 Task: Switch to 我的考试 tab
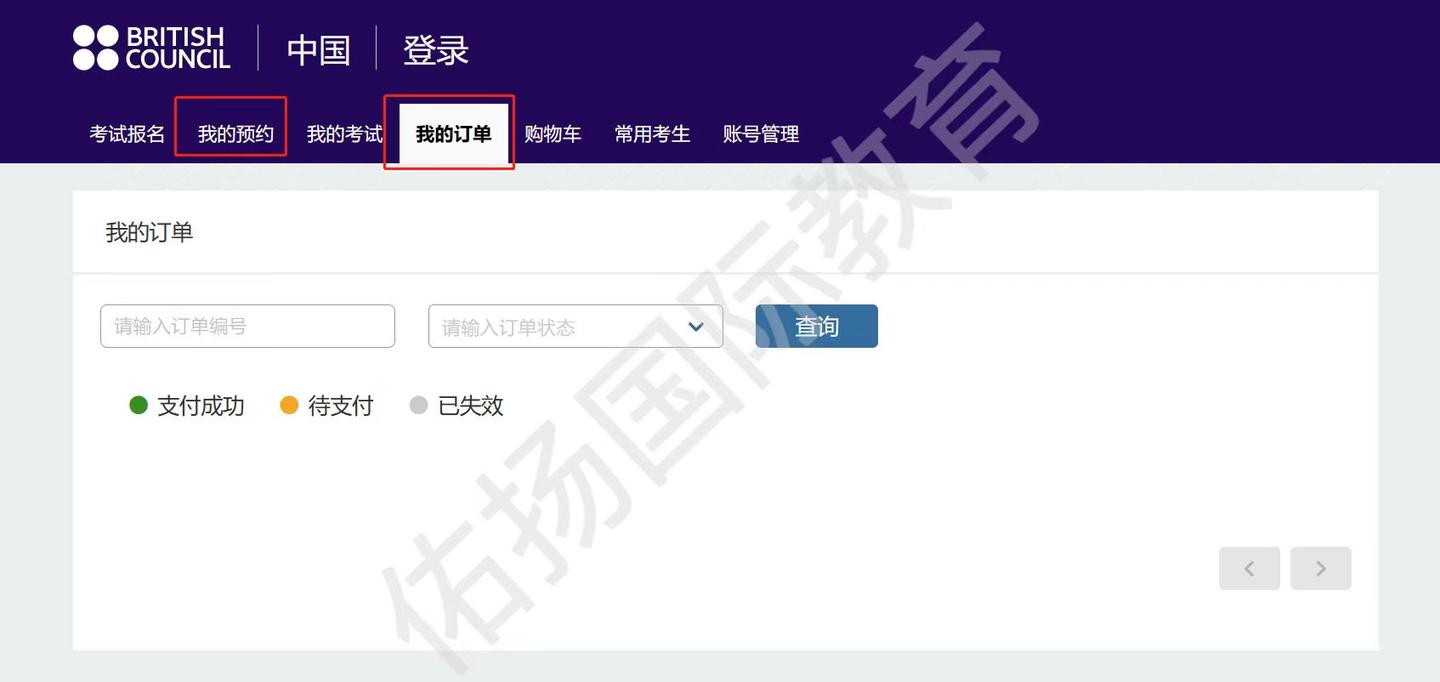click(x=344, y=134)
